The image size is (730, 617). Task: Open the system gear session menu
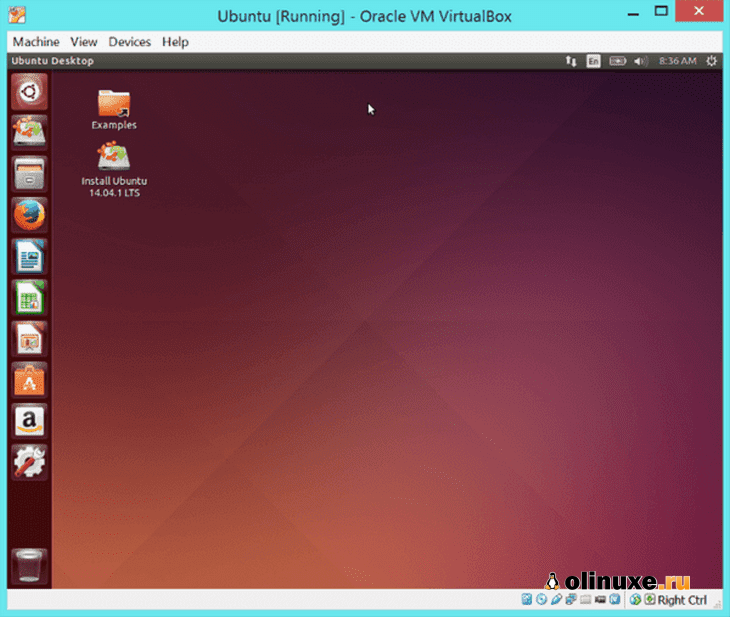(x=711, y=61)
